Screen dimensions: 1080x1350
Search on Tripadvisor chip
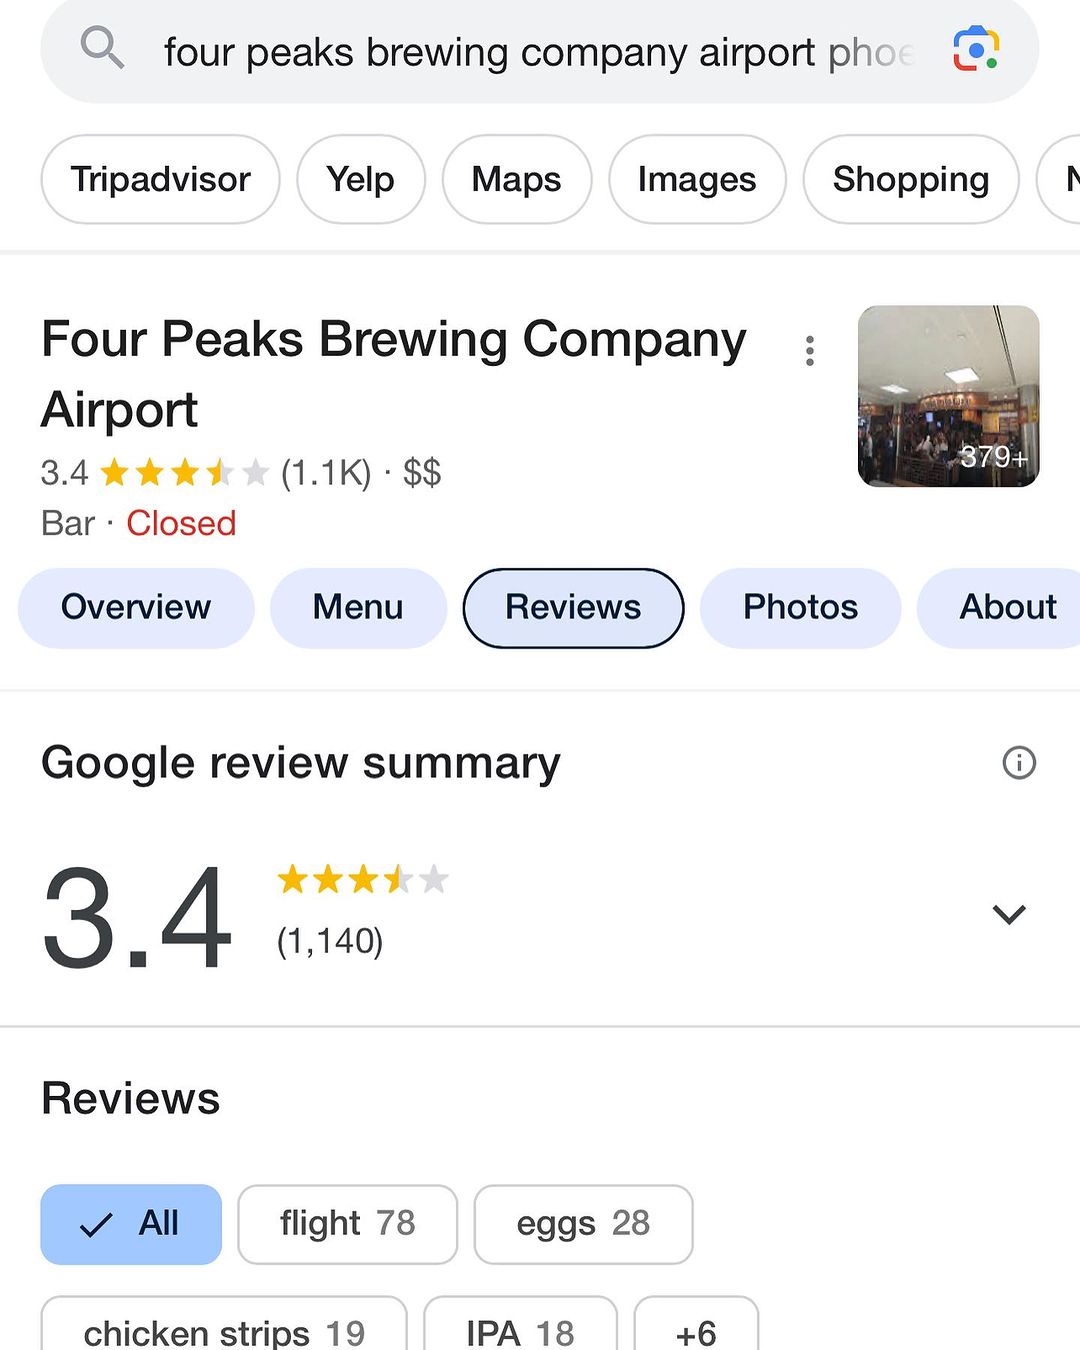tap(160, 180)
